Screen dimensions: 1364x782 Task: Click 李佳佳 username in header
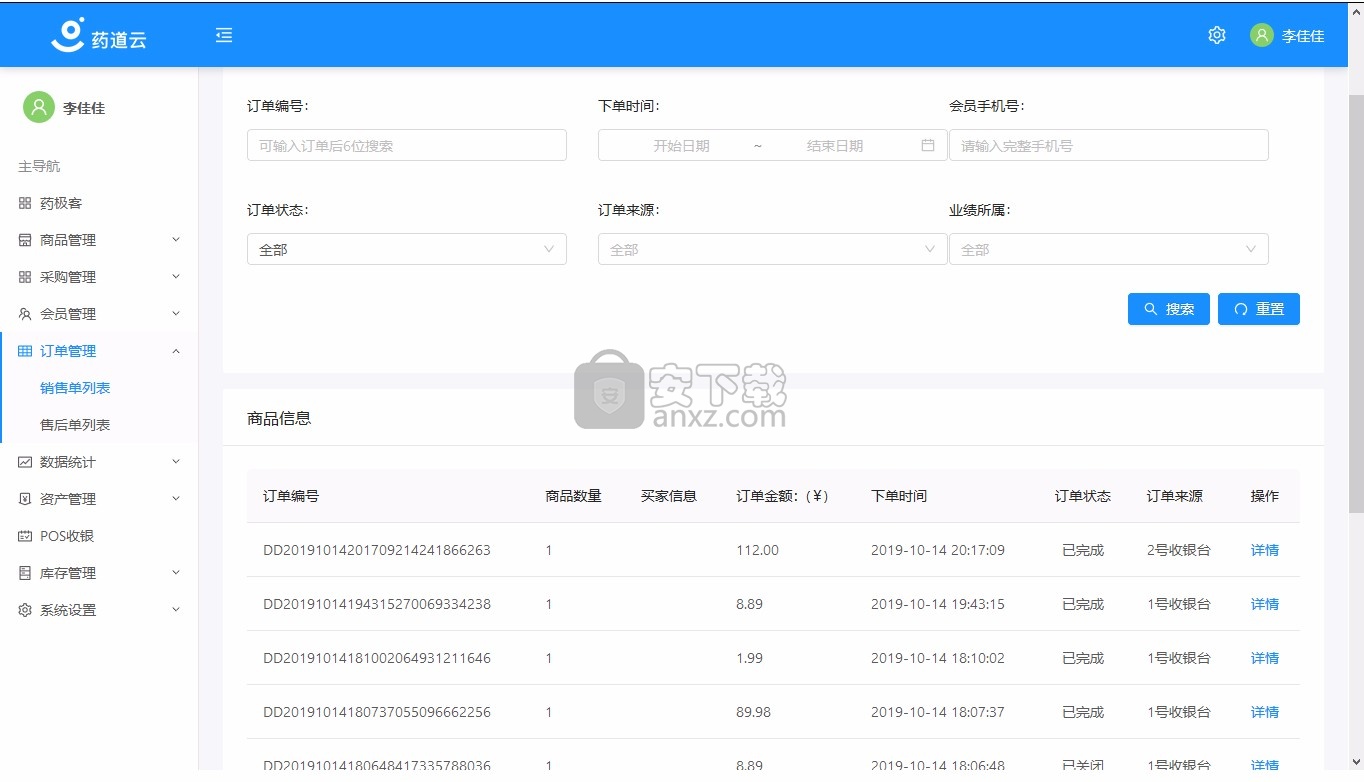click(x=1303, y=36)
